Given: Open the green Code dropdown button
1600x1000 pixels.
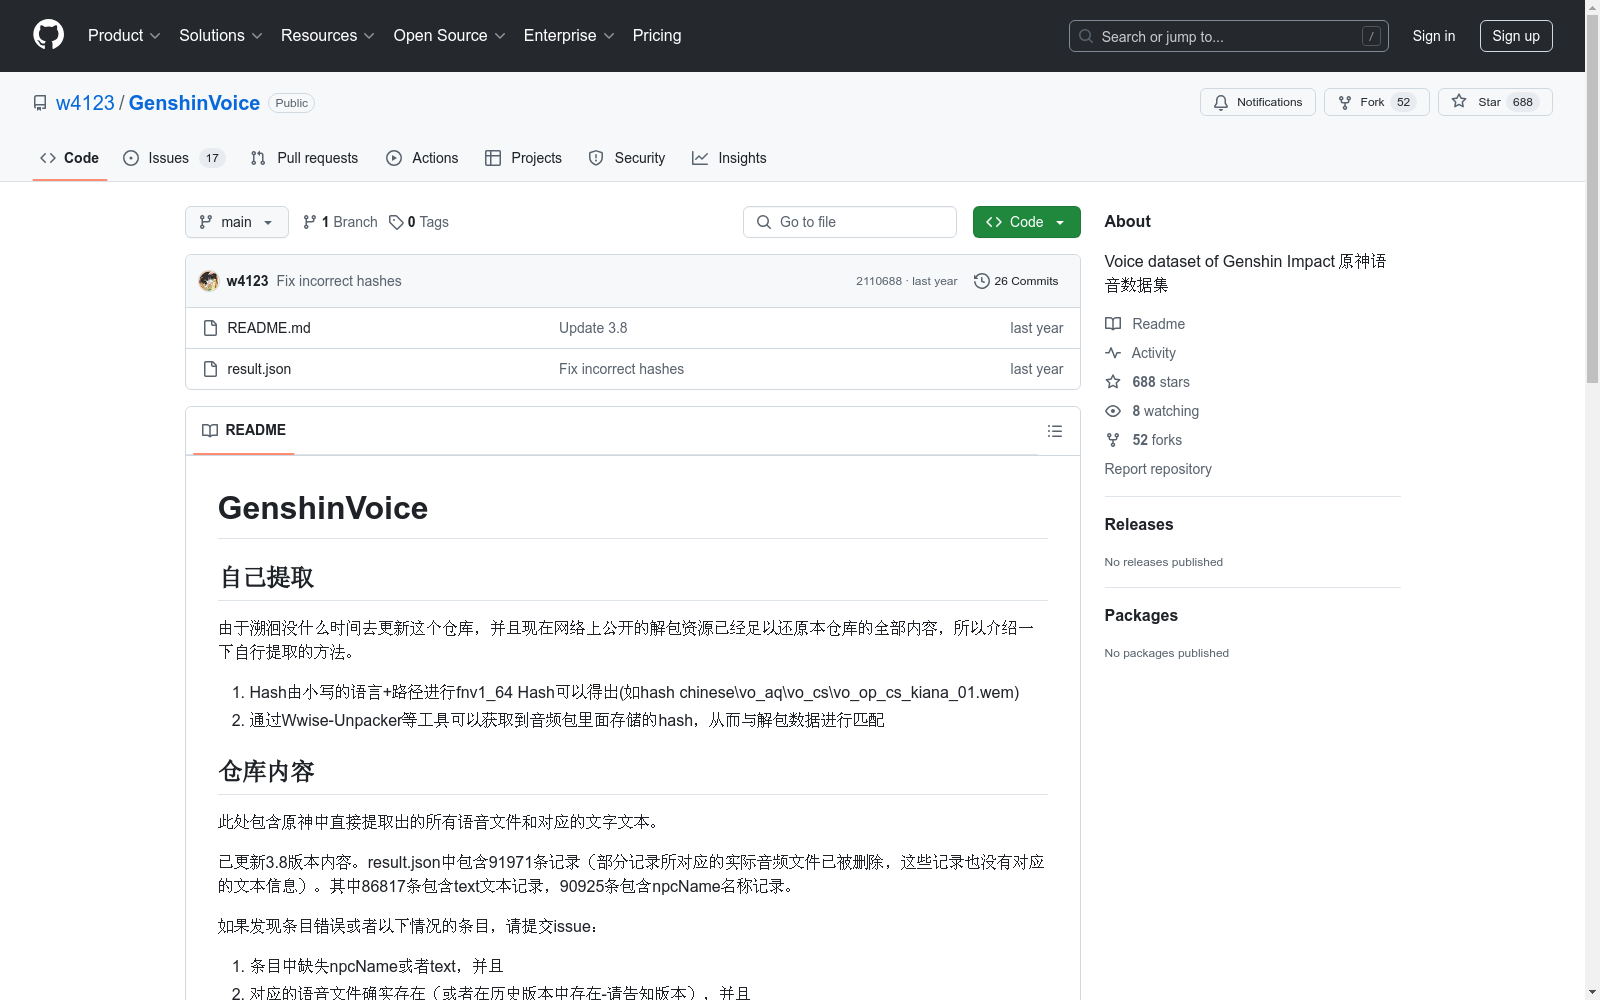Looking at the screenshot, I should click(x=1026, y=222).
